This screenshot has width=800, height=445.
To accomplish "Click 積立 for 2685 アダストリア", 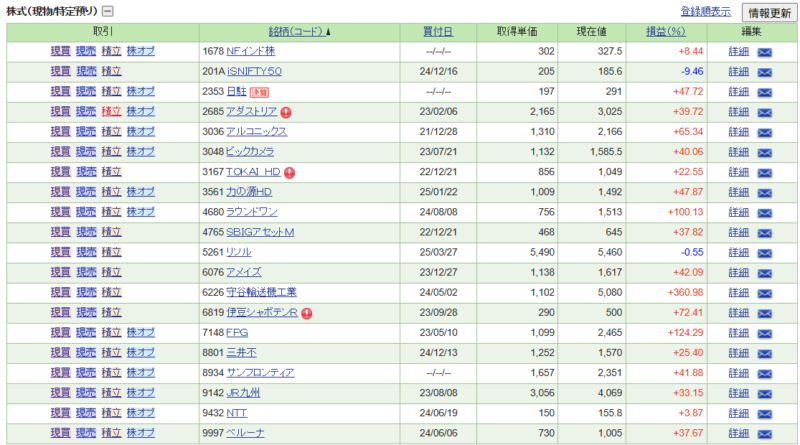I will (x=111, y=111).
